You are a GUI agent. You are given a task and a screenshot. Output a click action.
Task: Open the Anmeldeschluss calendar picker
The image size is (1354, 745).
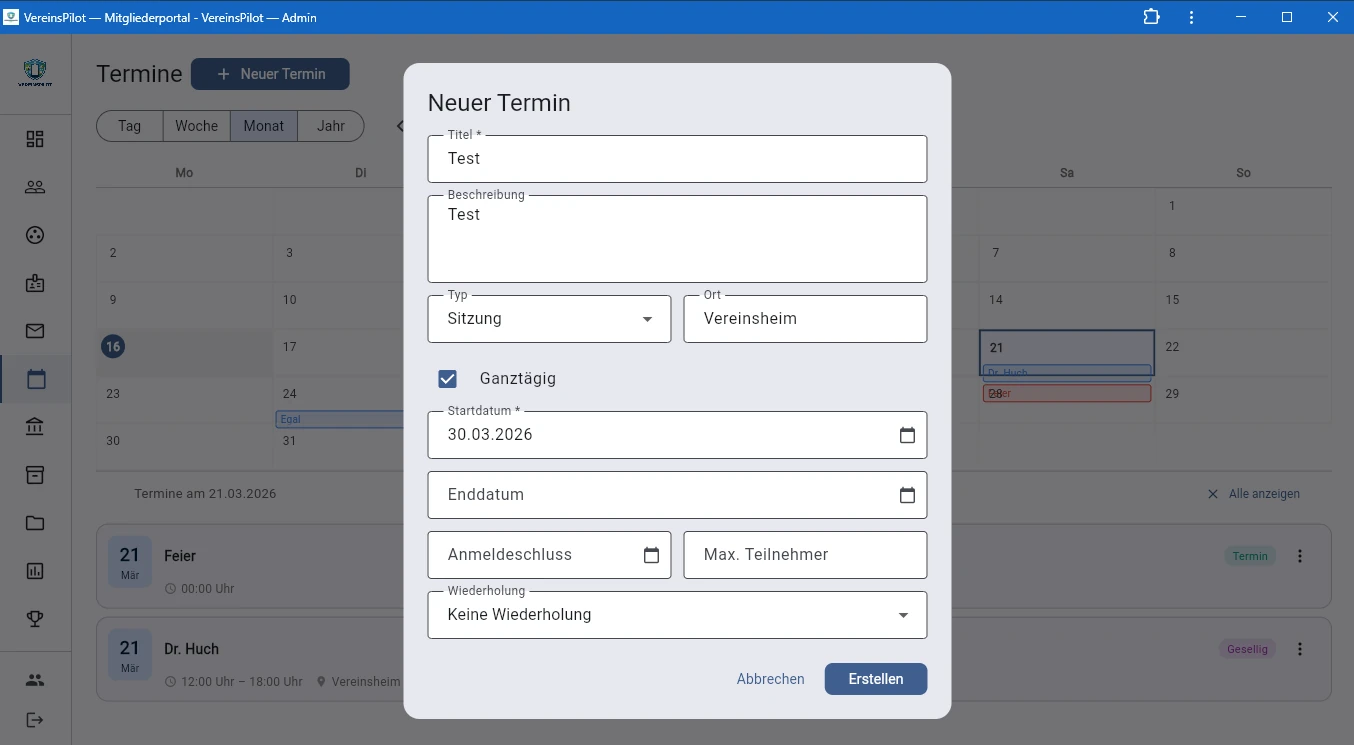pos(652,554)
